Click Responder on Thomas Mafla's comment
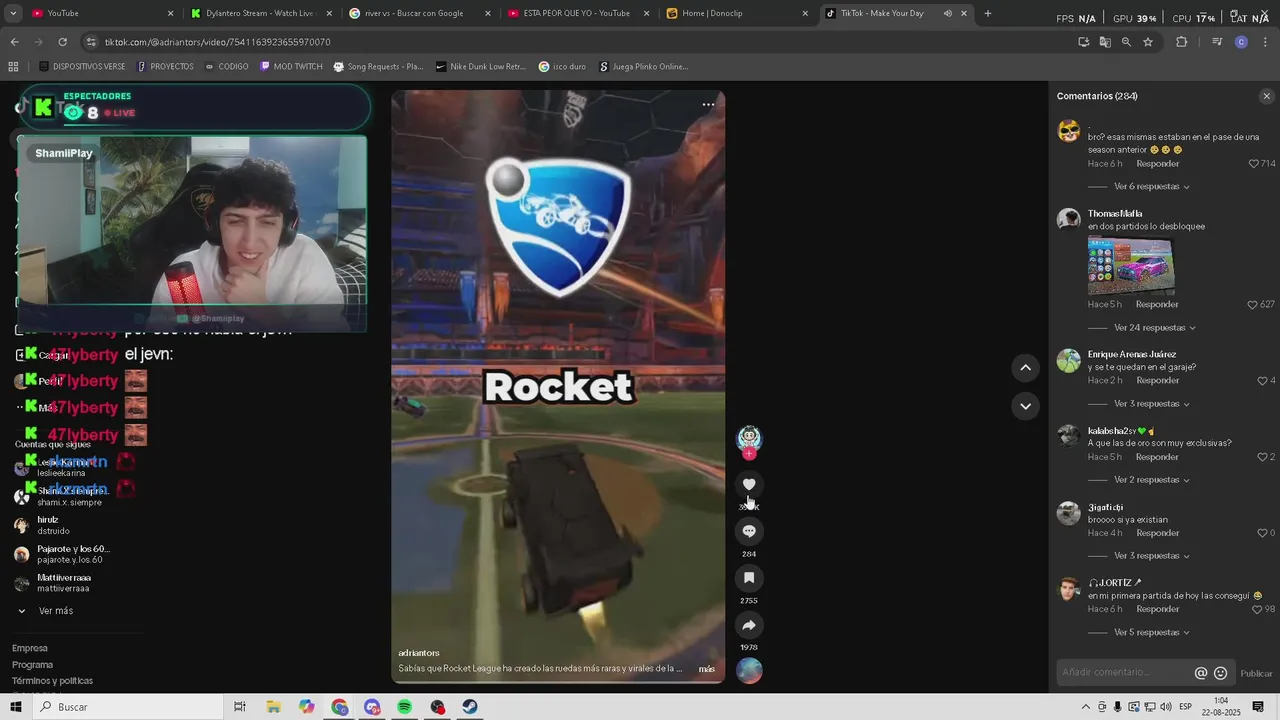Screen dimensions: 1280x720 (x=1157, y=304)
